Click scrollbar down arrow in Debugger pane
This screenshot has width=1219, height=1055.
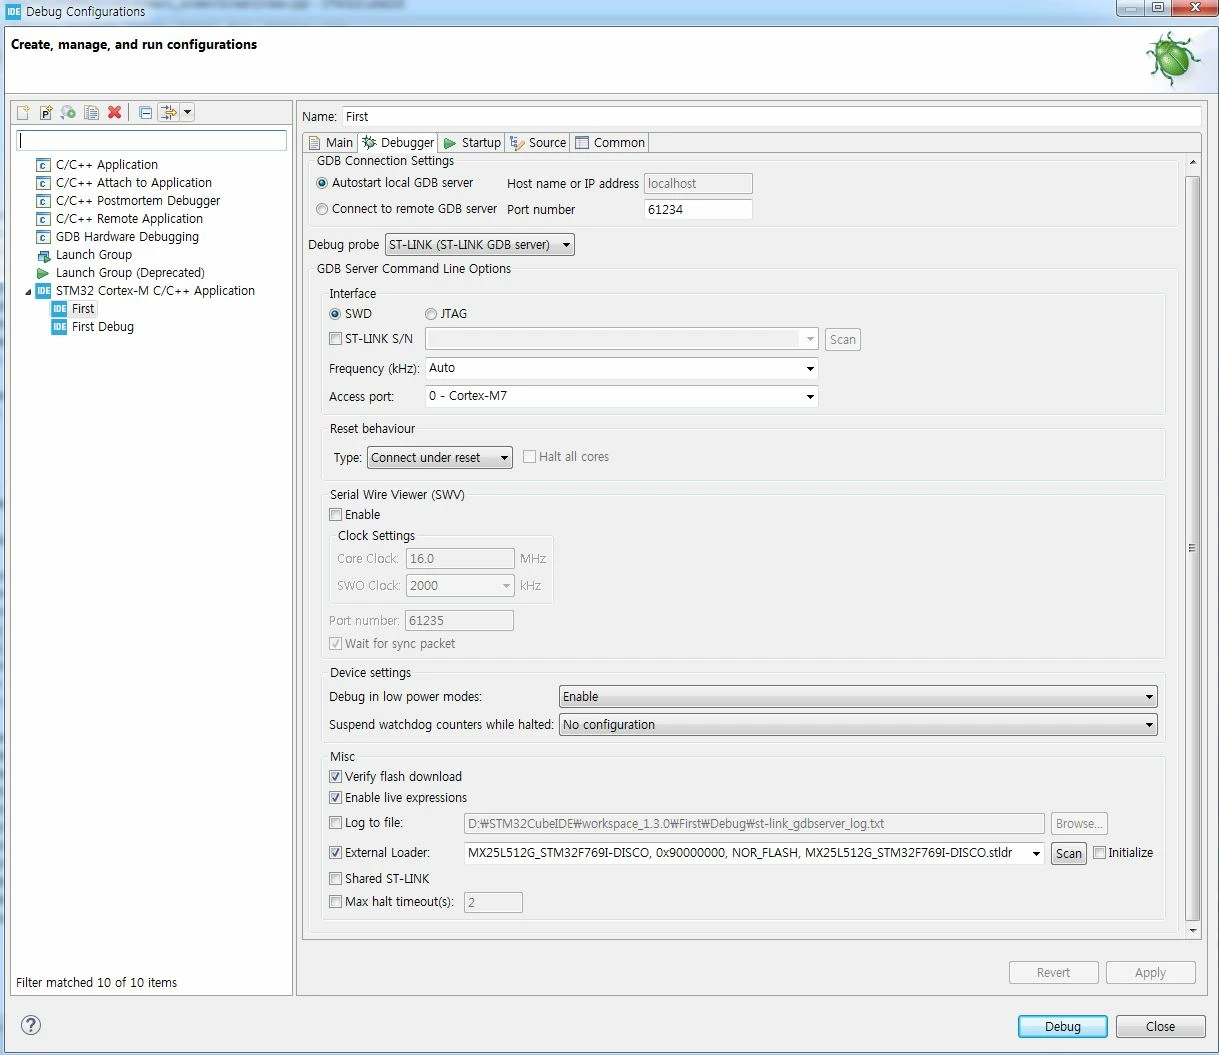1192,930
